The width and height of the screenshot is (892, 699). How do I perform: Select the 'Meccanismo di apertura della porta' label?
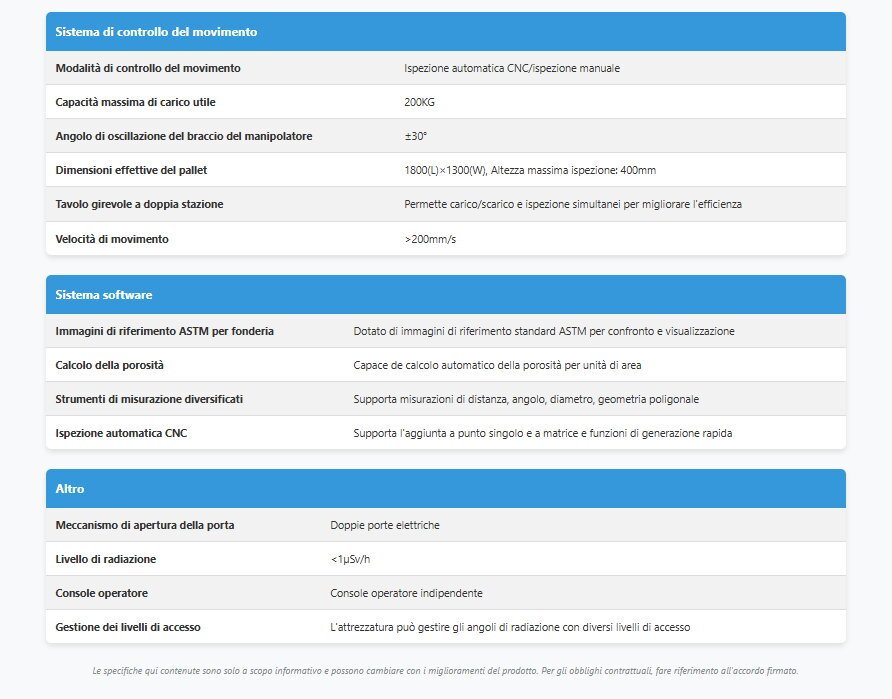pyautogui.click(x=145, y=525)
